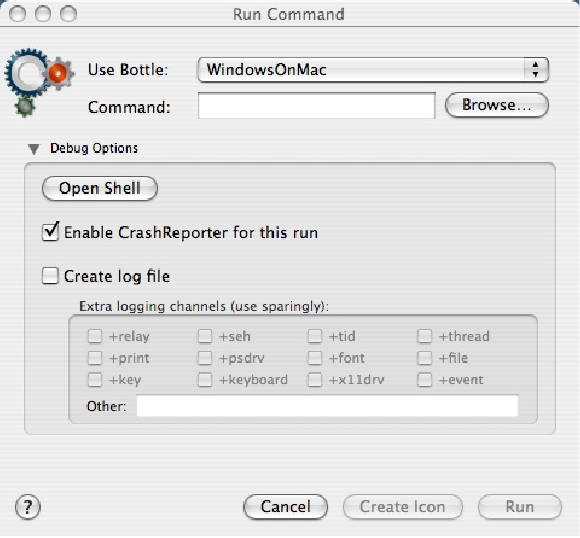The width and height of the screenshot is (580, 538).
Task: Click the help question mark button
Action: pos(28,506)
